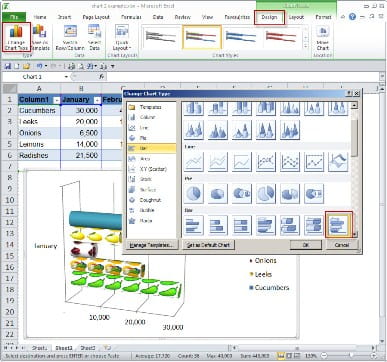Select the basic pie chart subtype
Screen dimensions: 387x362
[194, 193]
